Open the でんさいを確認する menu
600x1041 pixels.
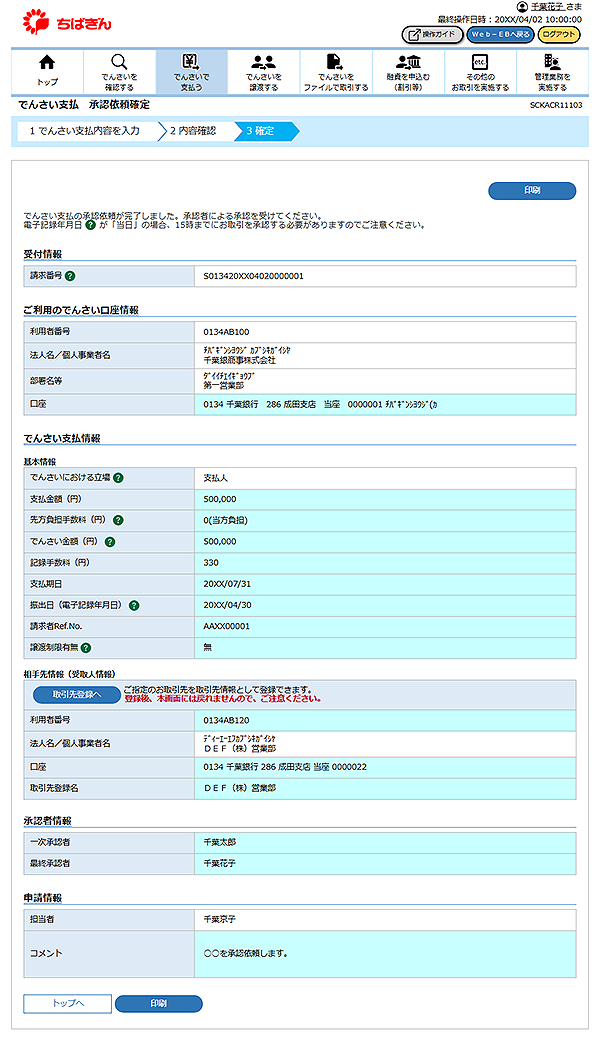click(x=119, y=72)
